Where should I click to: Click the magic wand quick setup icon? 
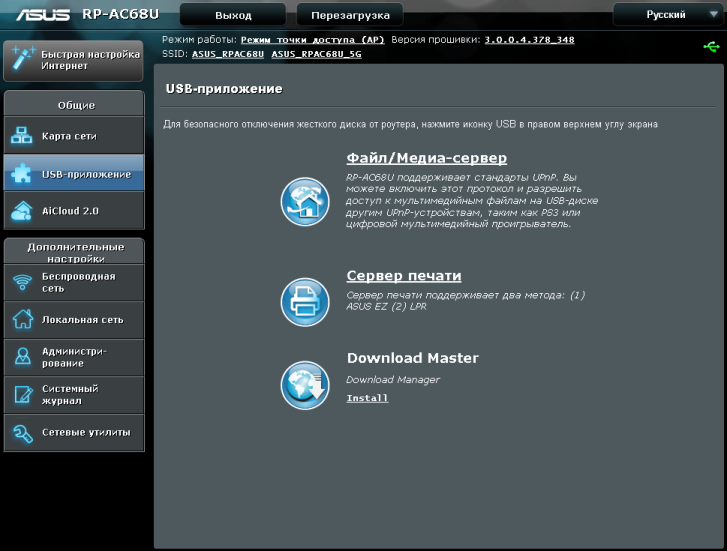23,58
